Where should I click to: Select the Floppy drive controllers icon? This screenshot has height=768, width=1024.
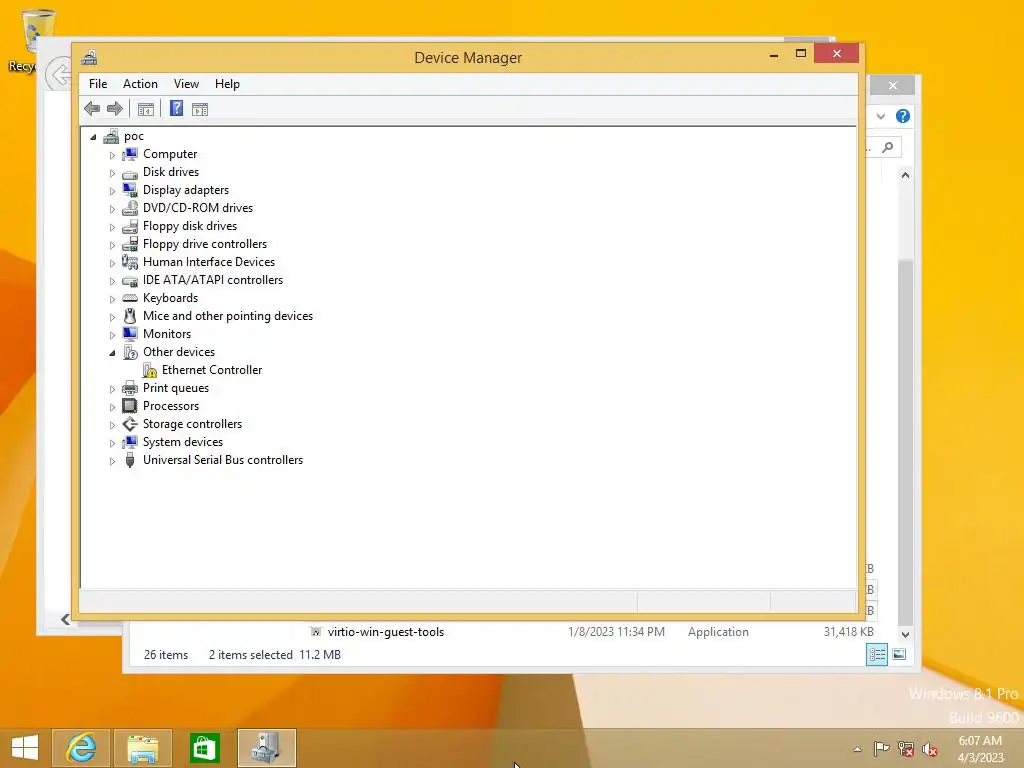coord(130,244)
